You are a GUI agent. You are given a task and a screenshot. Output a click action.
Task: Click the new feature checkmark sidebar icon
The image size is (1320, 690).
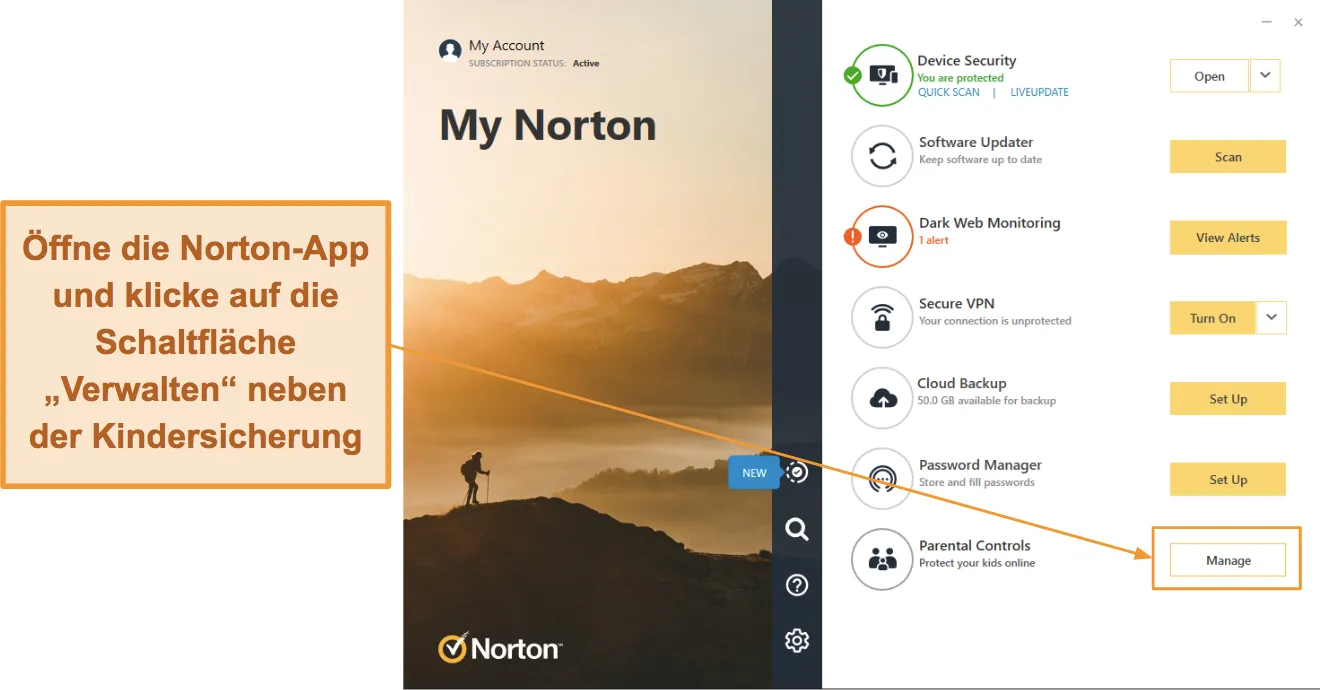pos(797,472)
